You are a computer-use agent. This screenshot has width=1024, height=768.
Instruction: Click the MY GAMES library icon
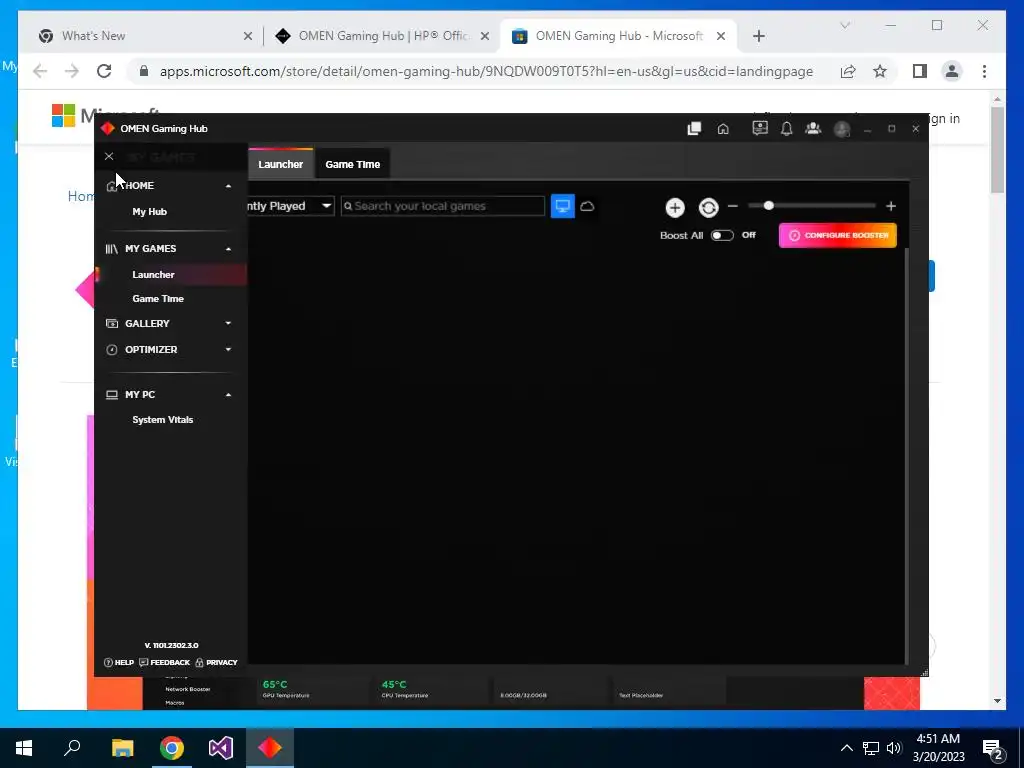point(112,249)
